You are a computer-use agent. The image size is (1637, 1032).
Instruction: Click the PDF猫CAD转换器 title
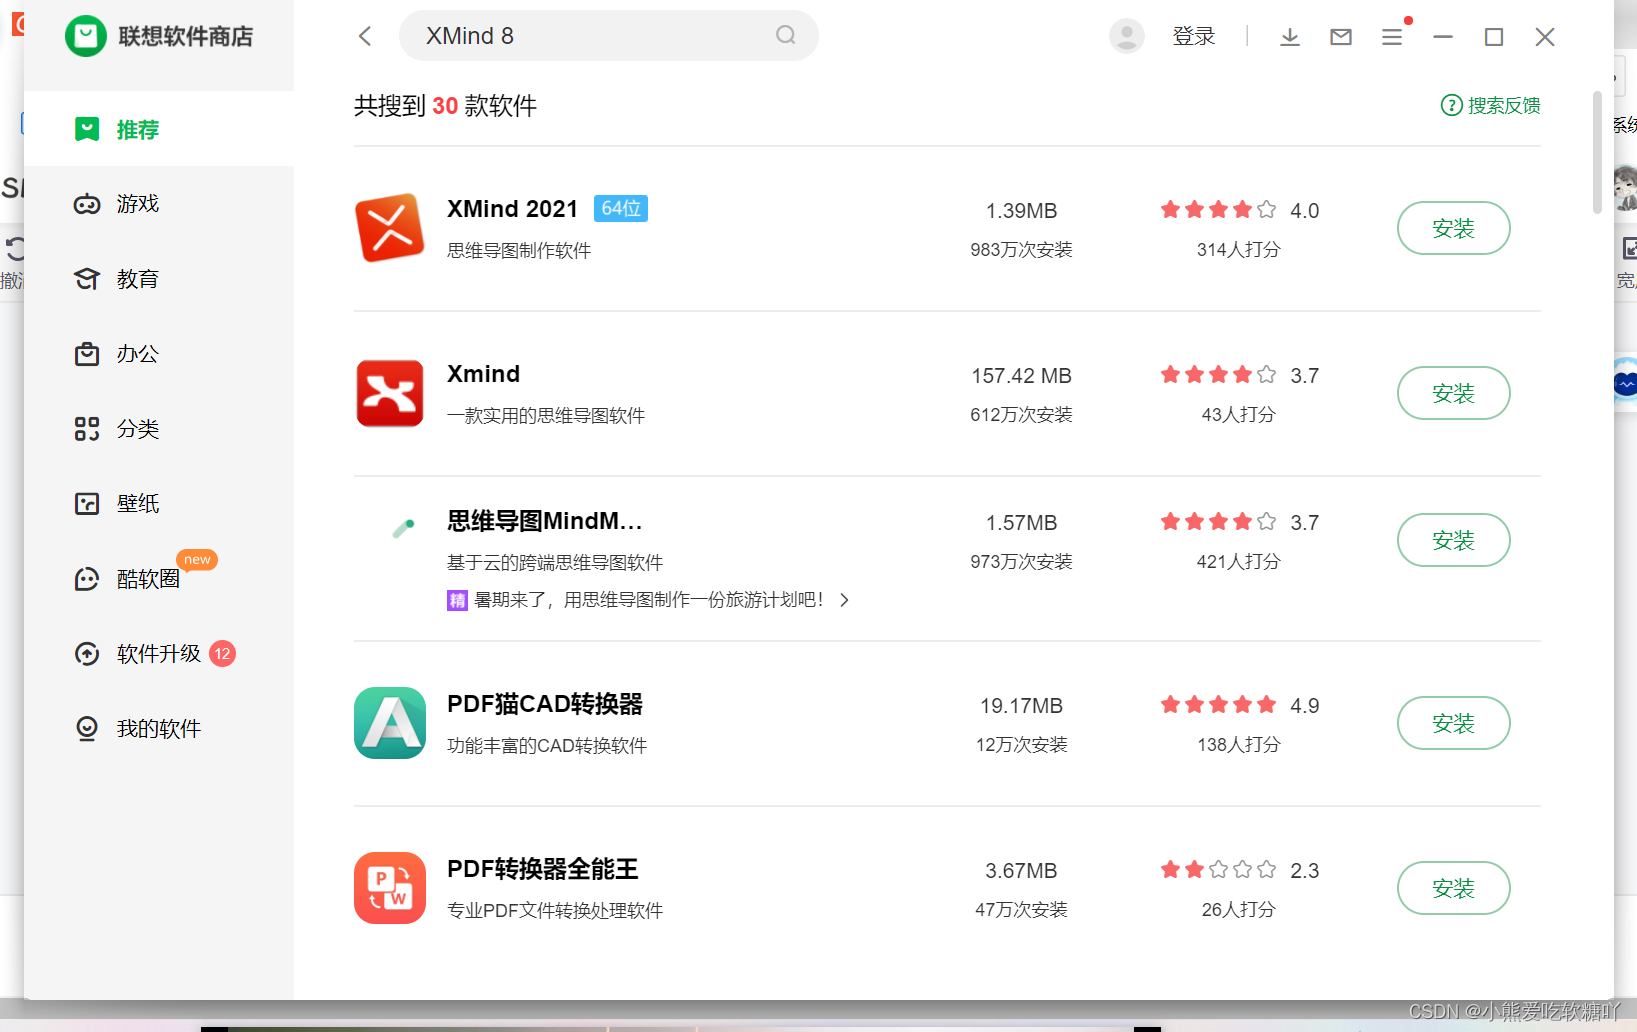[545, 704]
